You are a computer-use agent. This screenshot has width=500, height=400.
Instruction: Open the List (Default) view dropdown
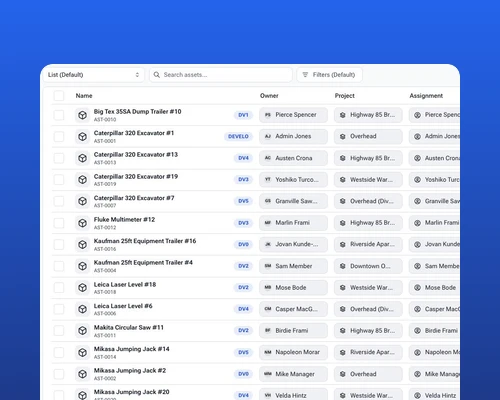tap(94, 75)
